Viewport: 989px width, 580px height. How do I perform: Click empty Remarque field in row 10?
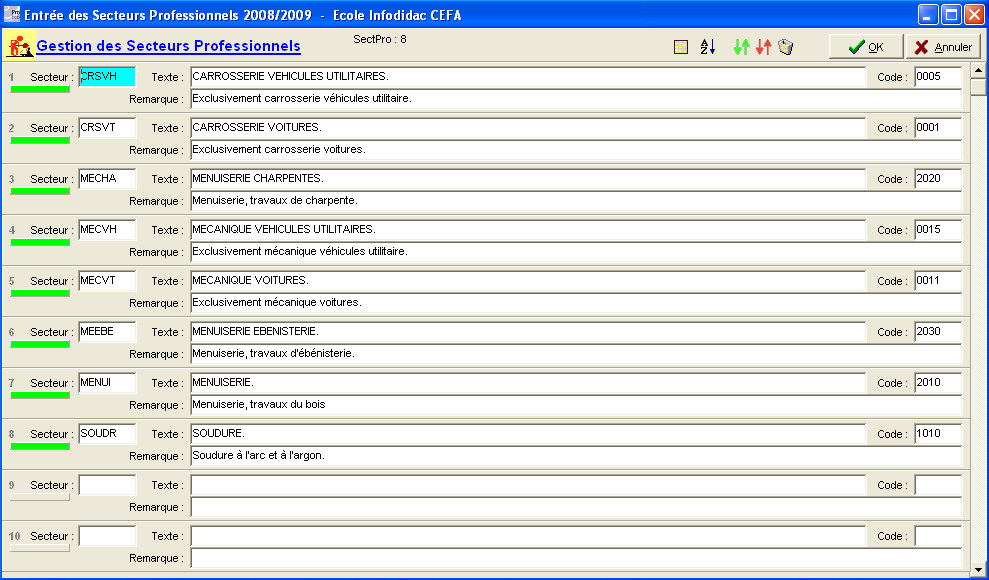click(x=576, y=559)
